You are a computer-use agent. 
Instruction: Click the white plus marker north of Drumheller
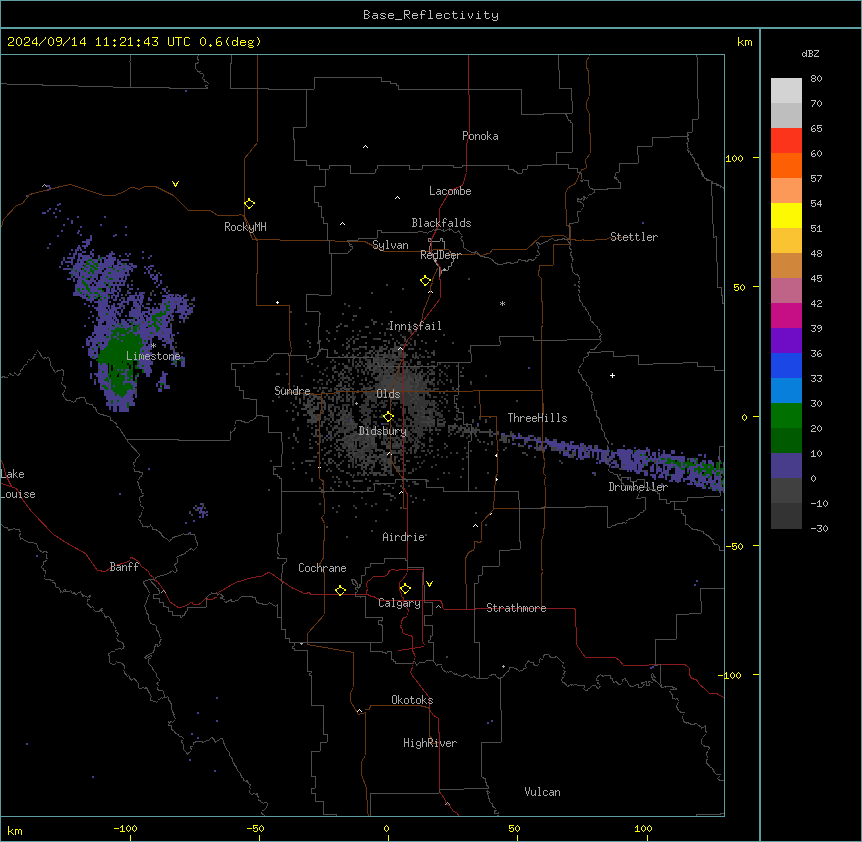tap(612, 375)
